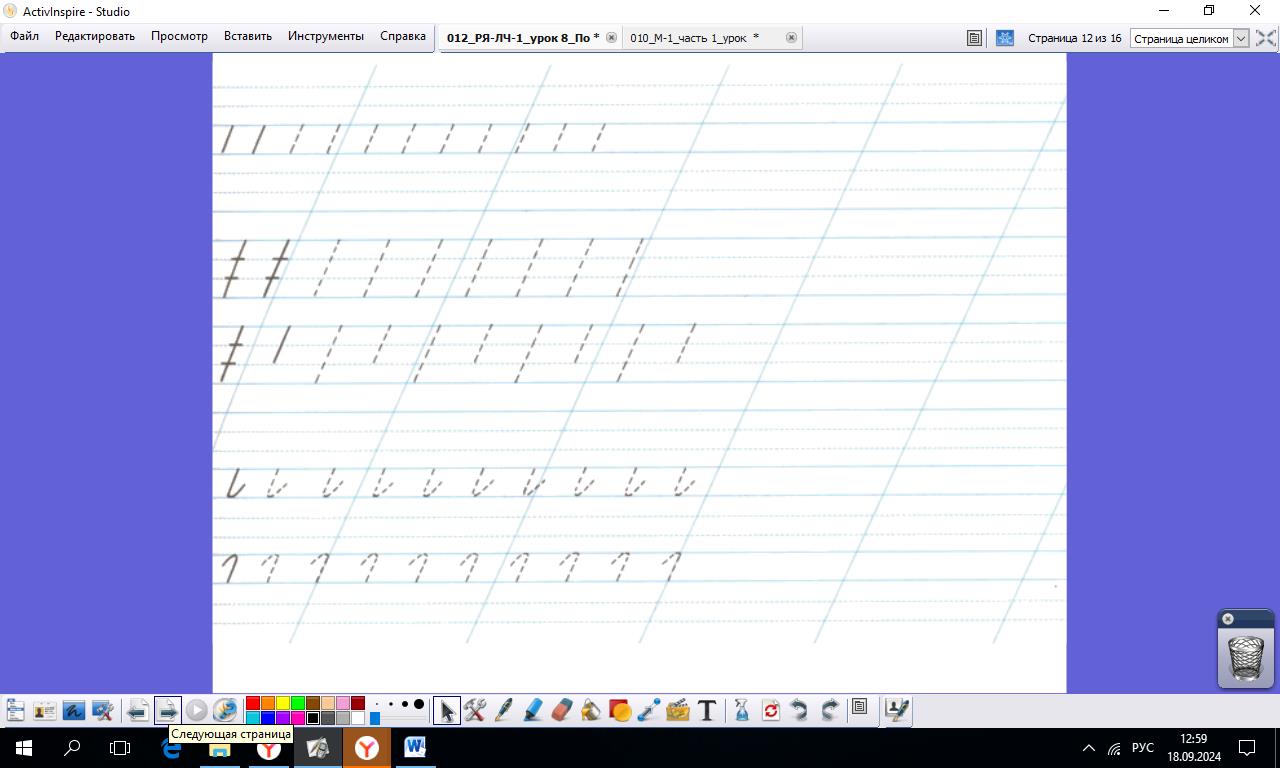Open the Windows Start menu
This screenshot has height=768, width=1280.
coord(24,748)
